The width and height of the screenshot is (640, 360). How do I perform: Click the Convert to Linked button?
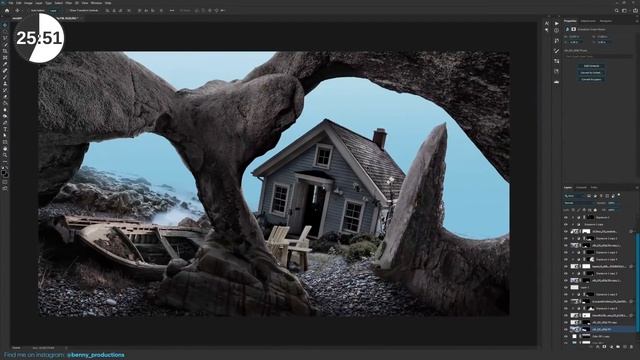pyautogui.click(x=591, y=73)
